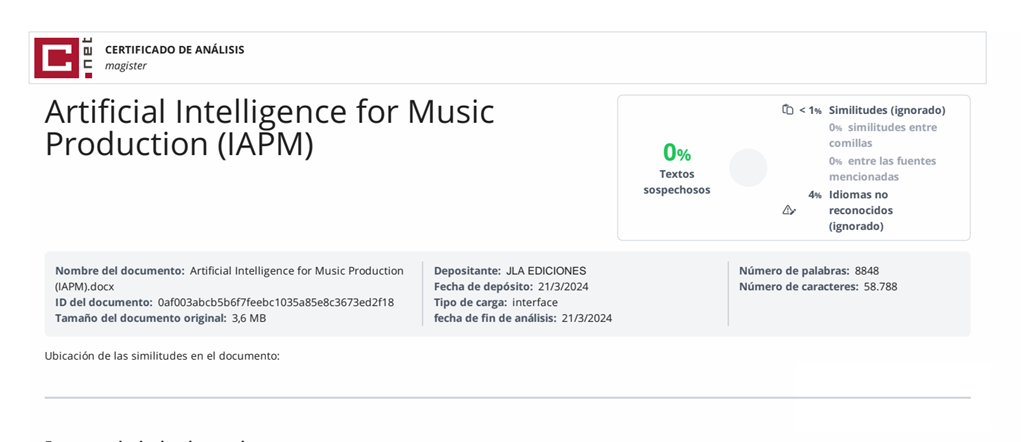The image size is (1021, 442).
Task: Click "Ubicación de las similitudes en el documento" text
Action: pos(162,356)
